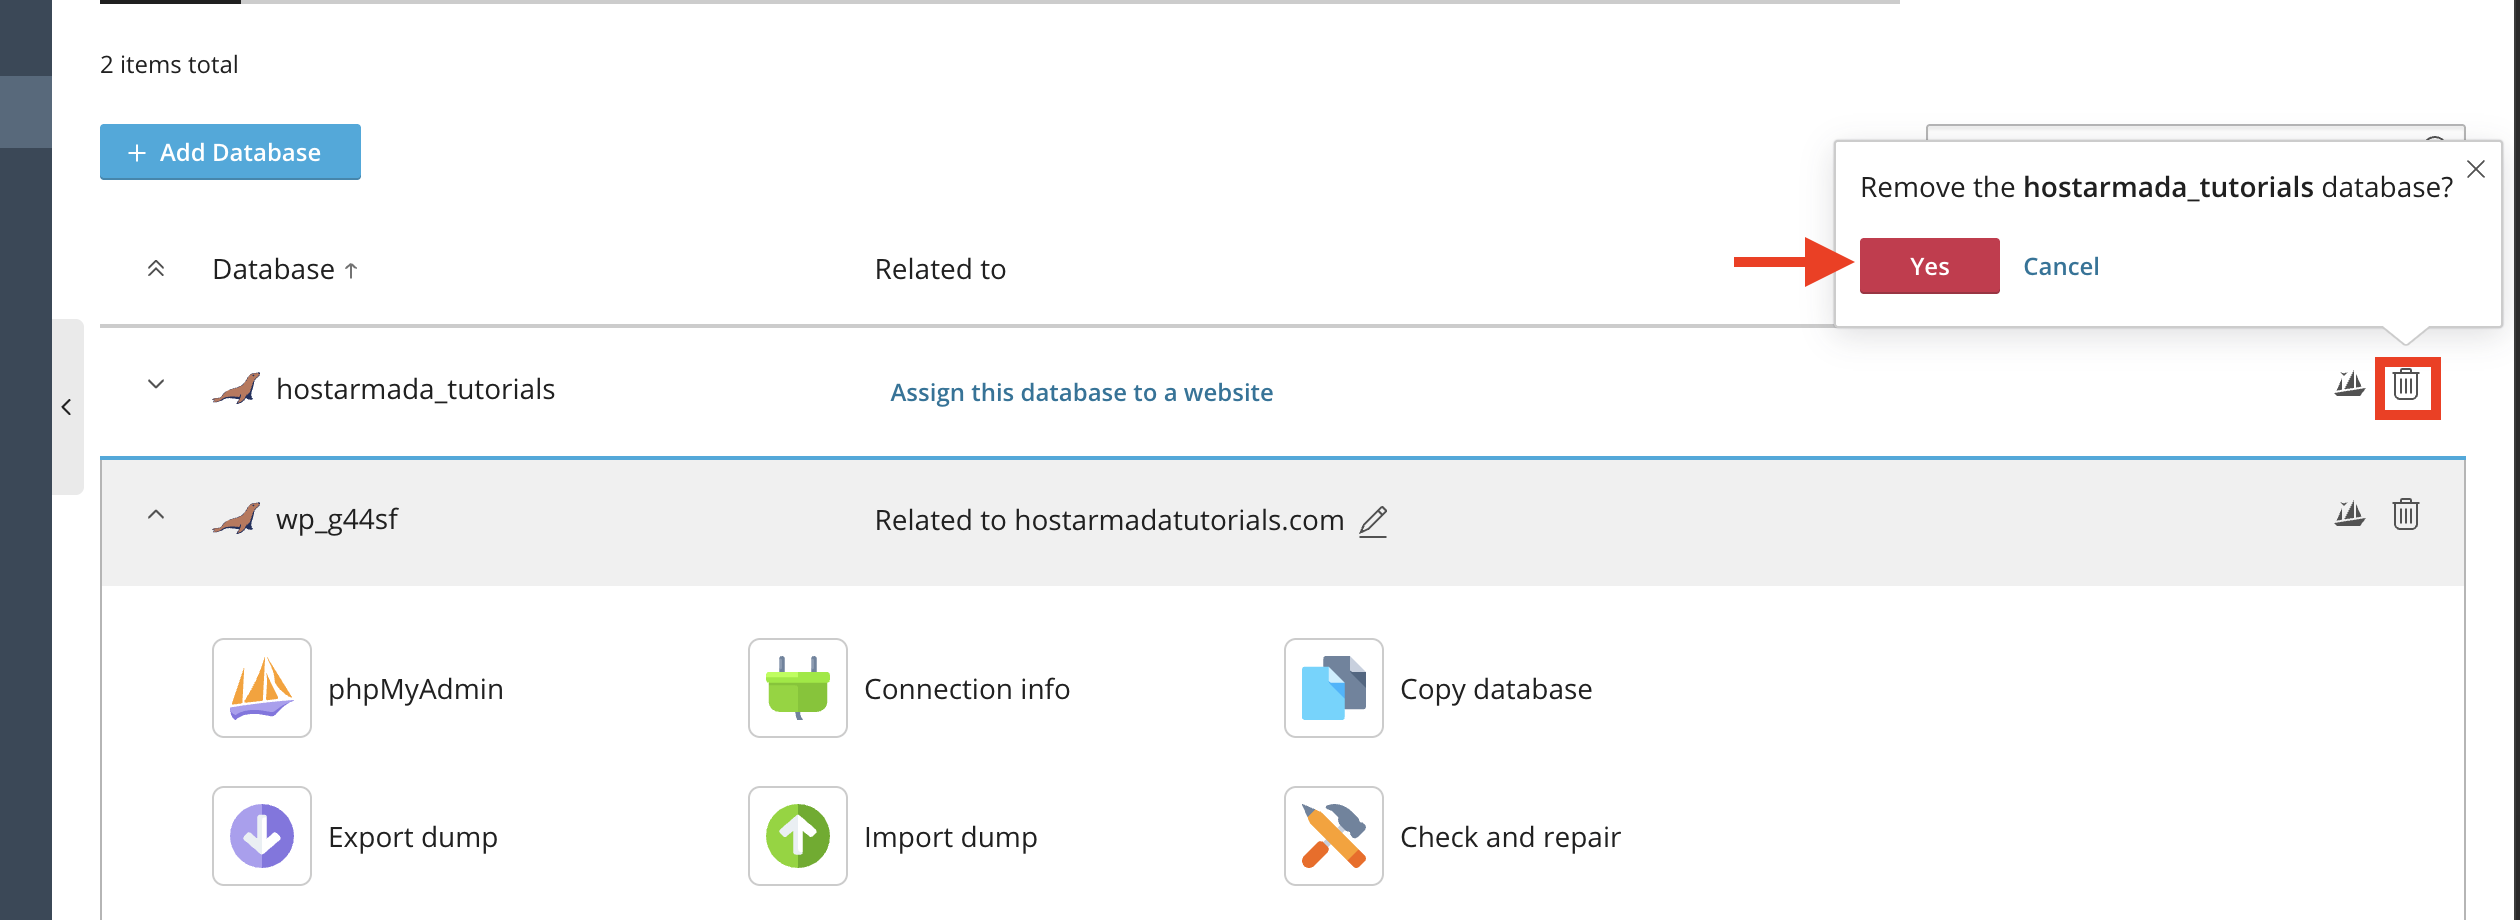Image resolution: width=2520 pixels, height=920 pixels.
Task: Collapse the left sidebar with the arrow
Action: click(x=67, y=405)
